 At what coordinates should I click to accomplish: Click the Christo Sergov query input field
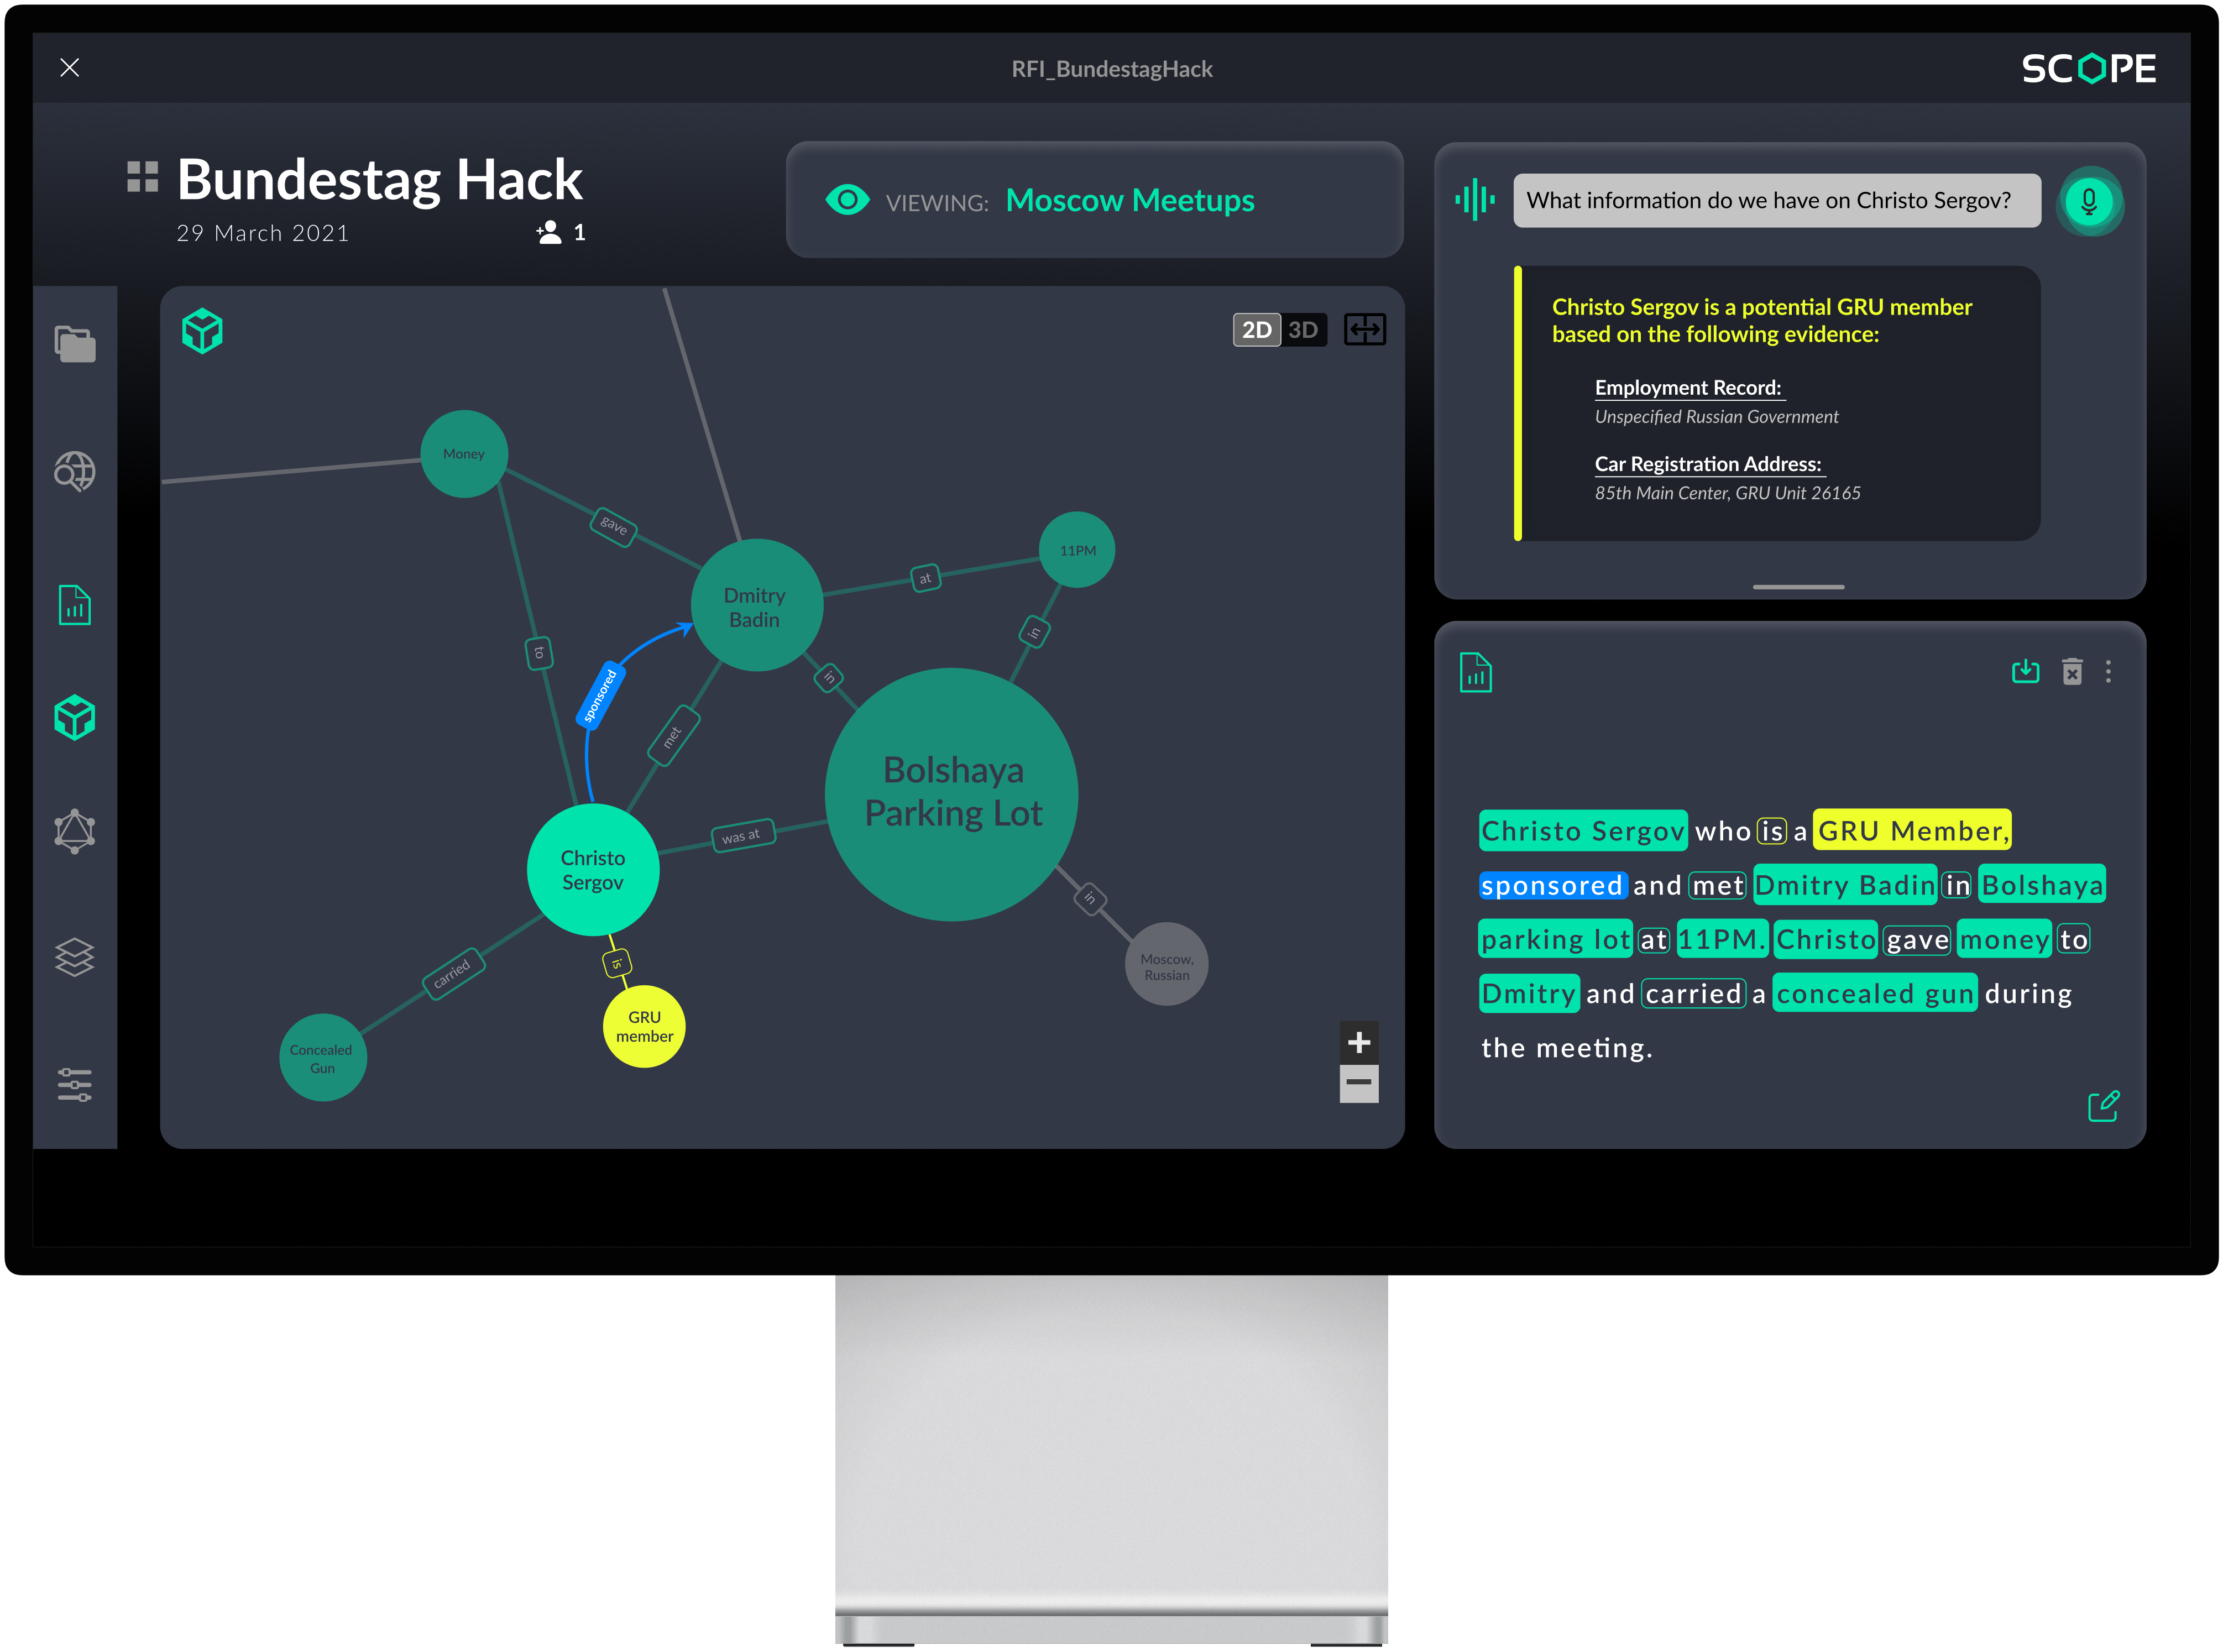click(x=1776, y=201)
